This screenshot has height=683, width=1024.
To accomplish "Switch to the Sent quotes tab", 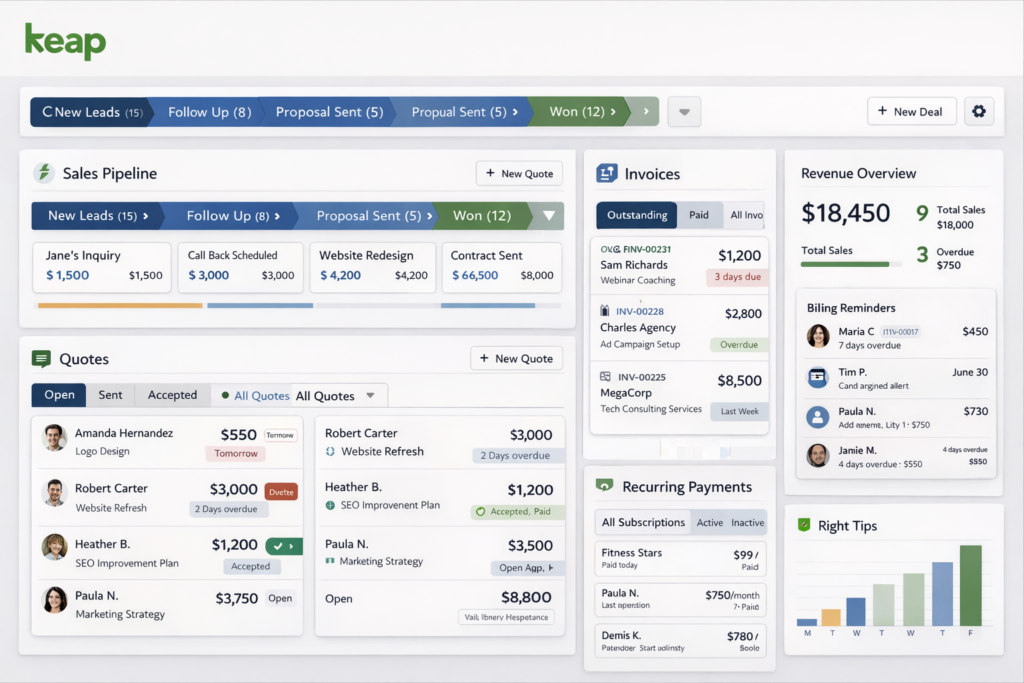I will click(x=110, y=394).
